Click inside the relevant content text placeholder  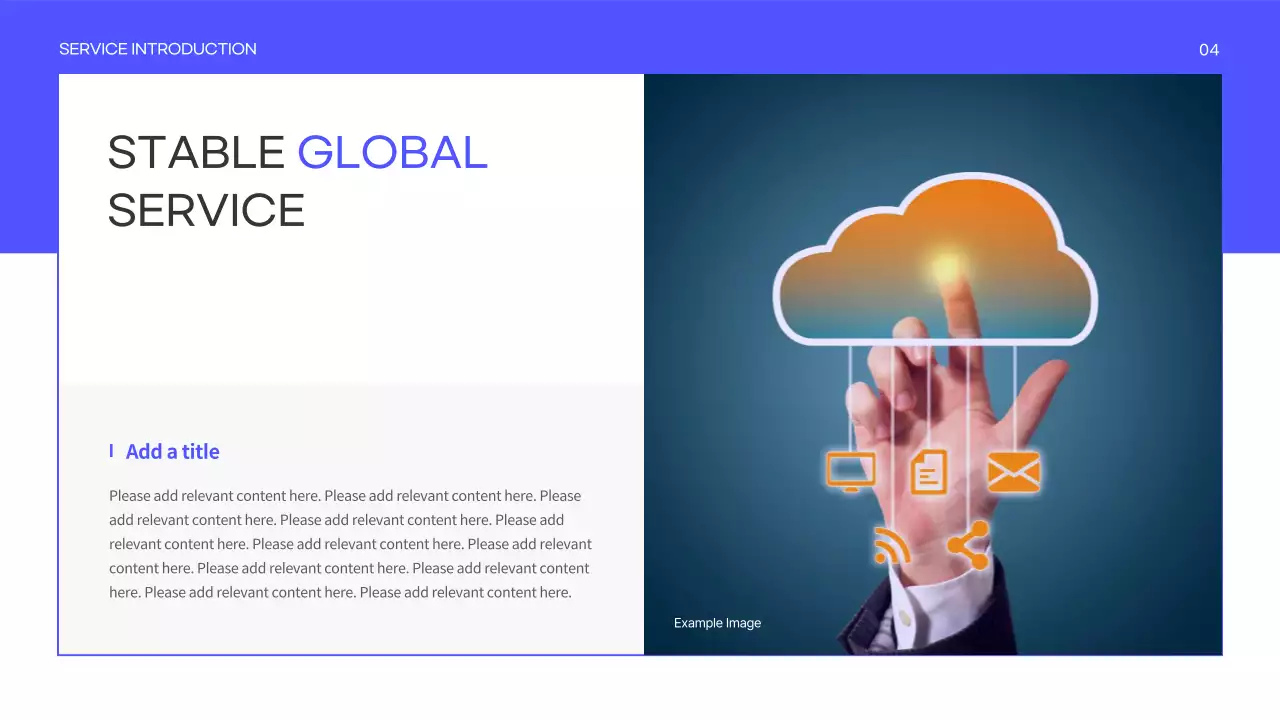click(x=349, y=543)
